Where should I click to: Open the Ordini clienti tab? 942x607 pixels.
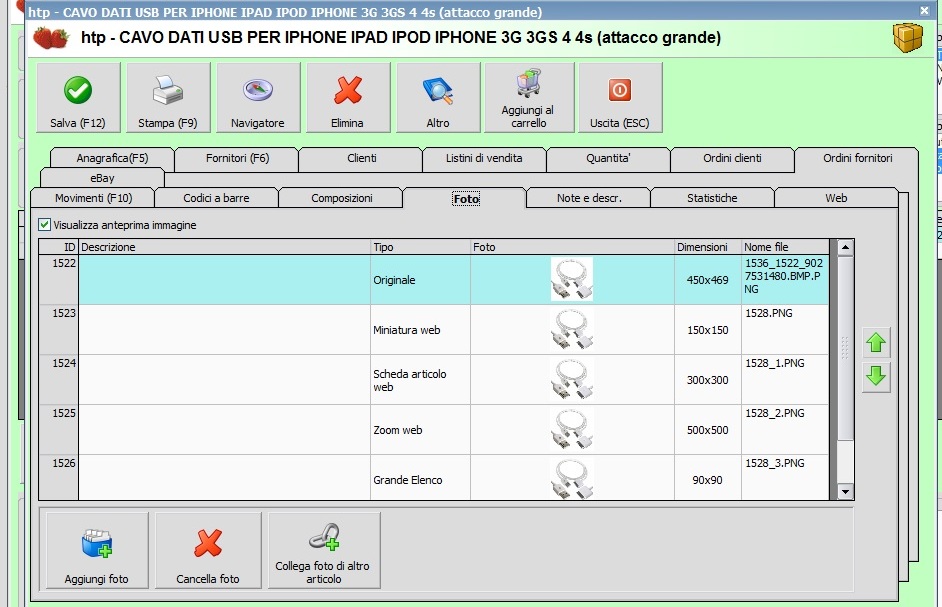tap(732, 158)
